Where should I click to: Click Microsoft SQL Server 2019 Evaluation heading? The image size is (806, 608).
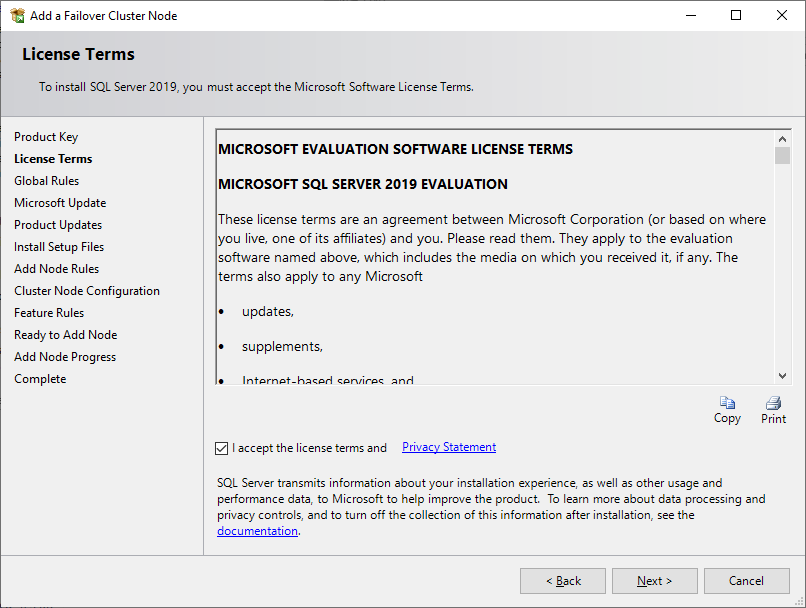(x=363, y=184)
